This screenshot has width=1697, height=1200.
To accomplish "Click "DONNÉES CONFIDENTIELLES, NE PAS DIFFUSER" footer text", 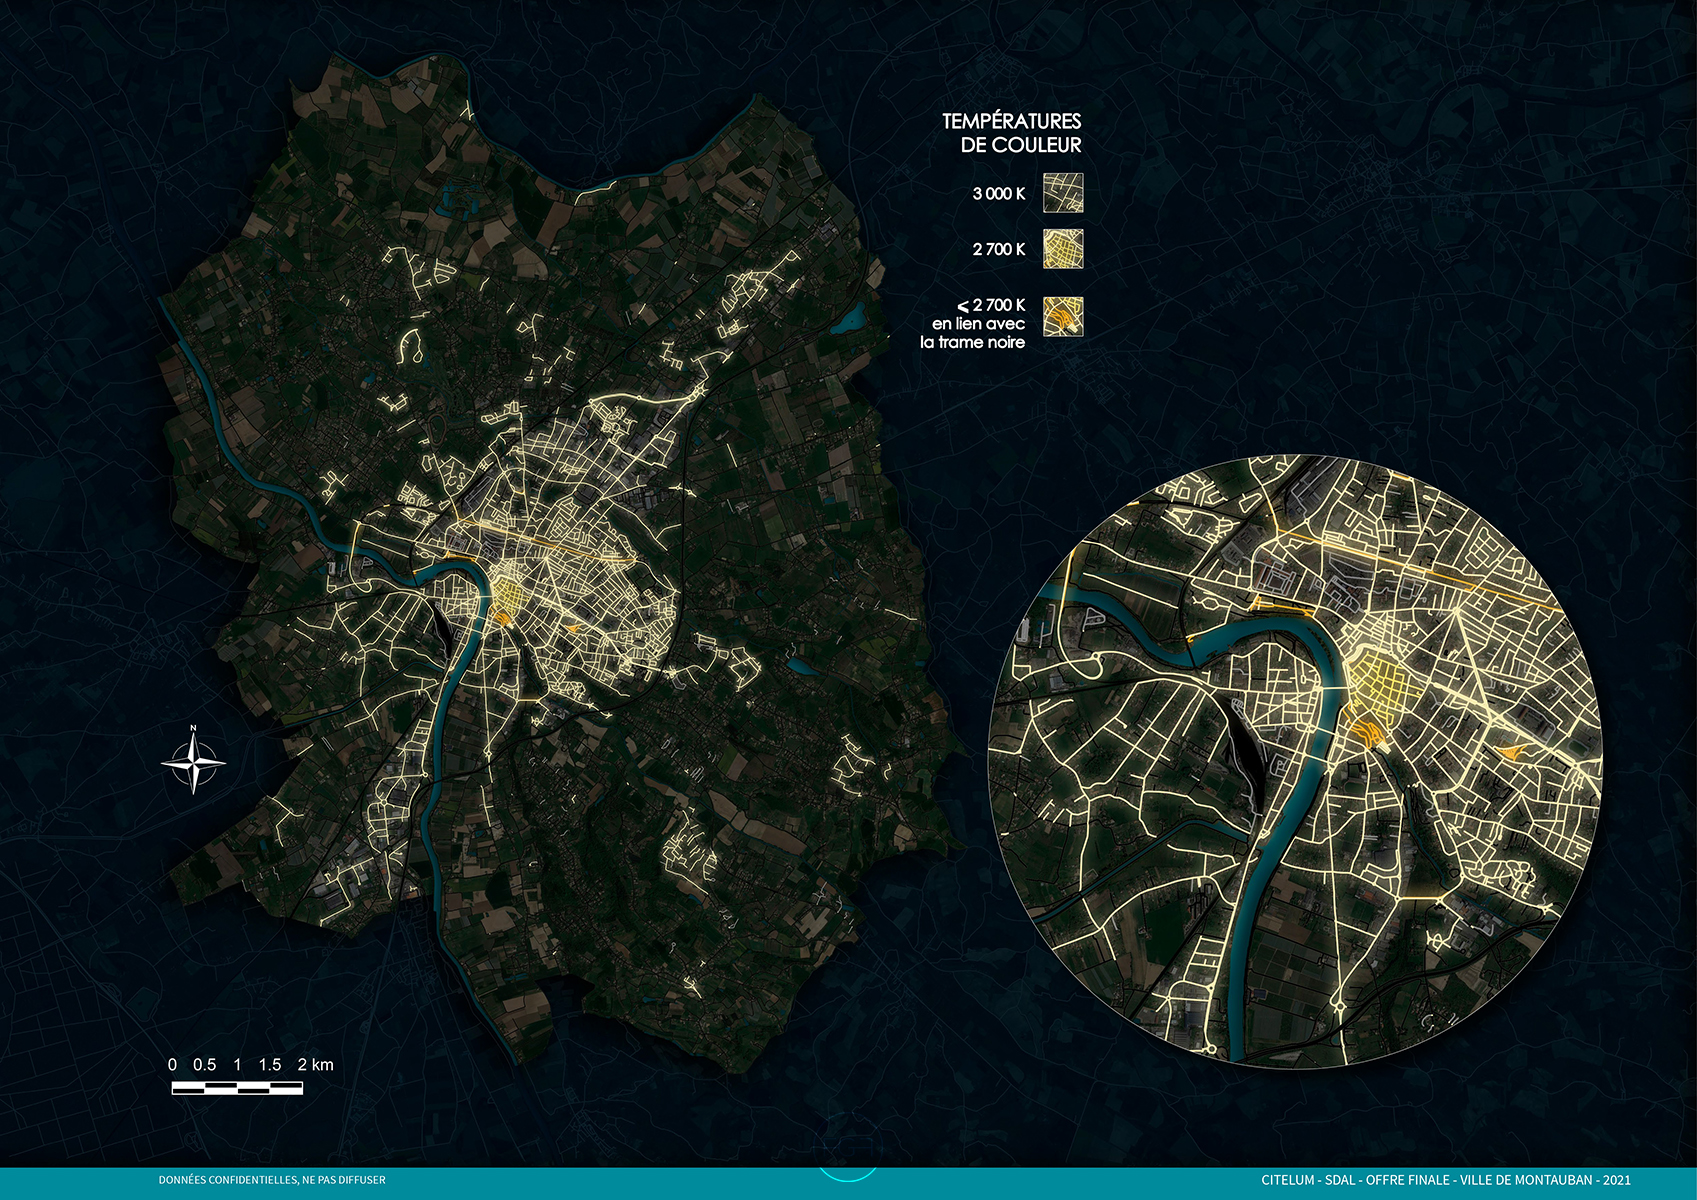I will 272,1180.
